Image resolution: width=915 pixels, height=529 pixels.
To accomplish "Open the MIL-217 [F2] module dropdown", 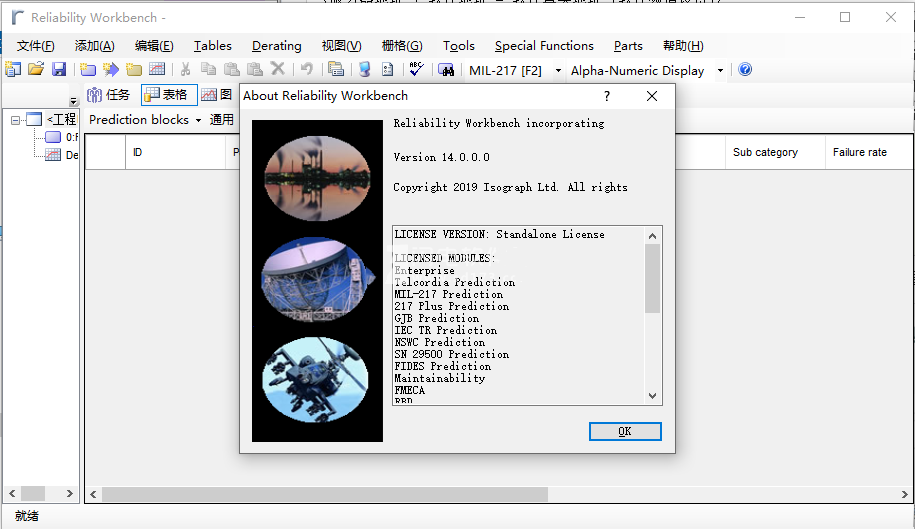I will click(558, 71).
